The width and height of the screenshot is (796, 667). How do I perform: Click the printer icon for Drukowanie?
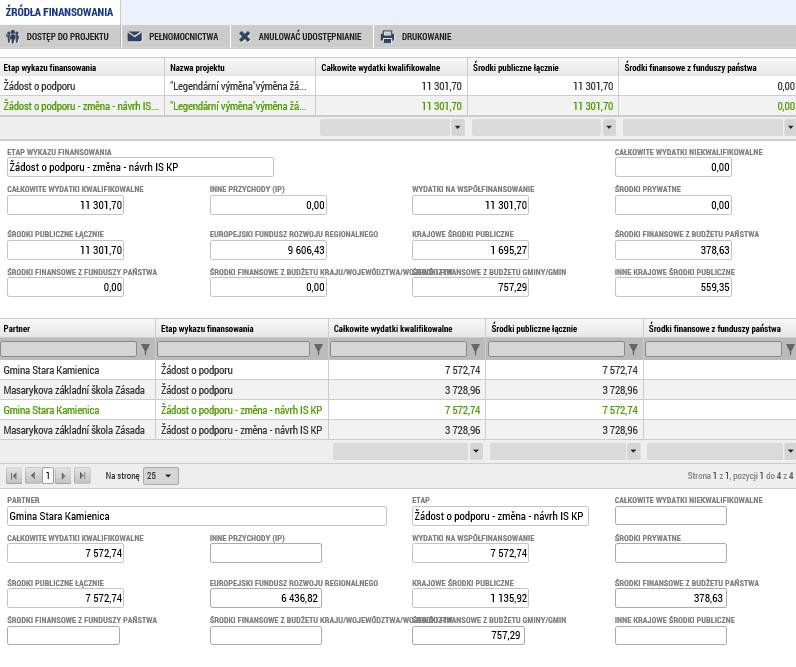click(387, 37)
